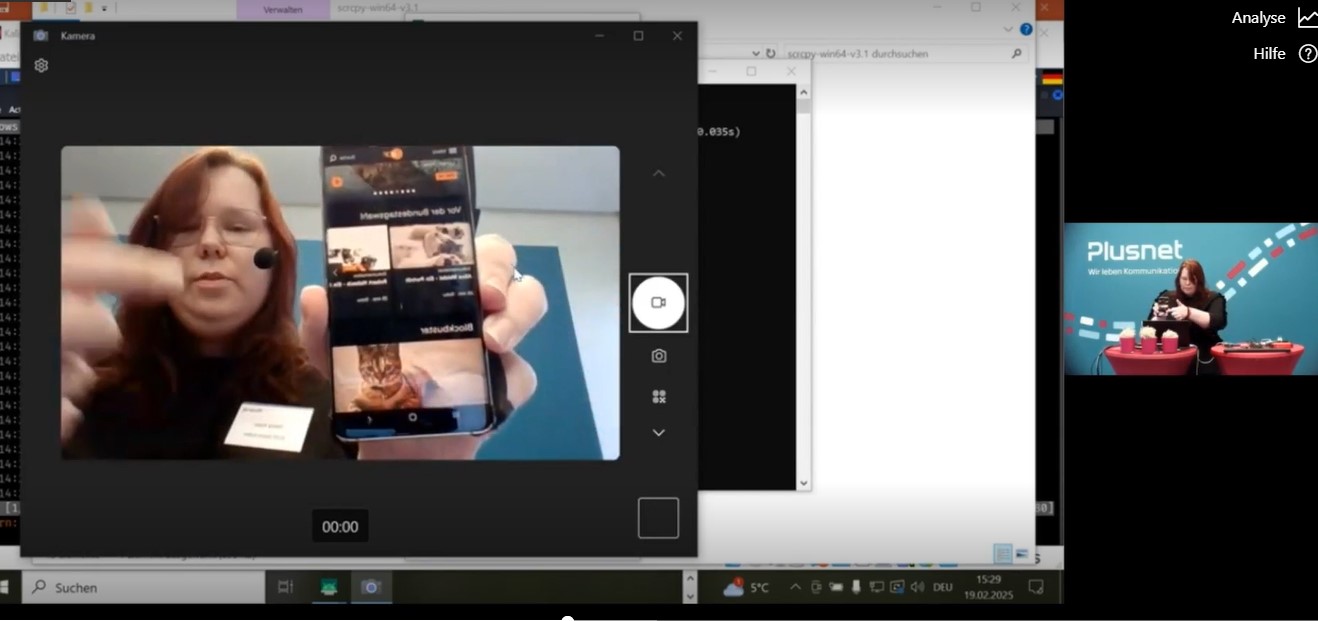
Task: Open the last capture thumbnail square
Action: tap(658, 518)
